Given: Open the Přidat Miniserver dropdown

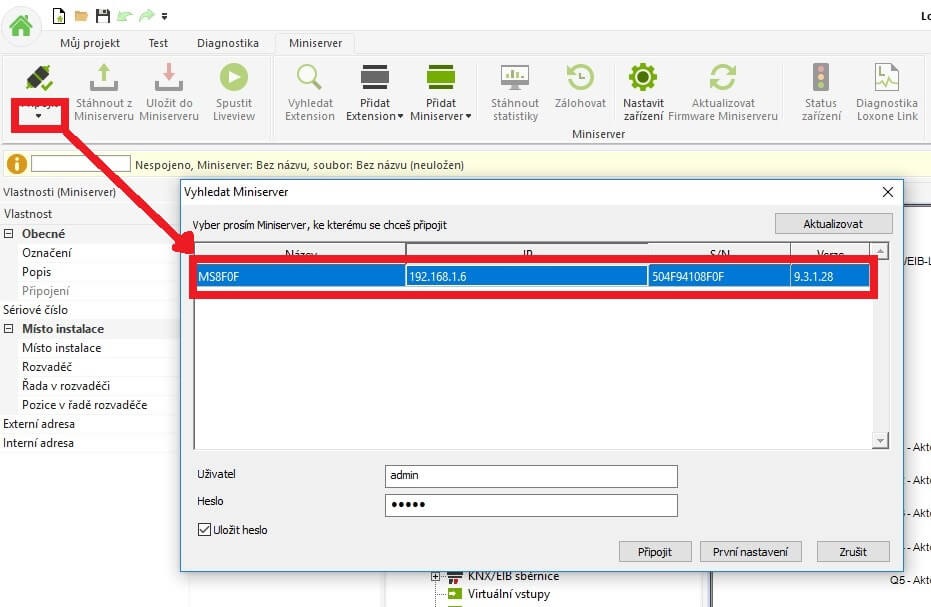Looking at the screenshot, I should coord(441,109).
